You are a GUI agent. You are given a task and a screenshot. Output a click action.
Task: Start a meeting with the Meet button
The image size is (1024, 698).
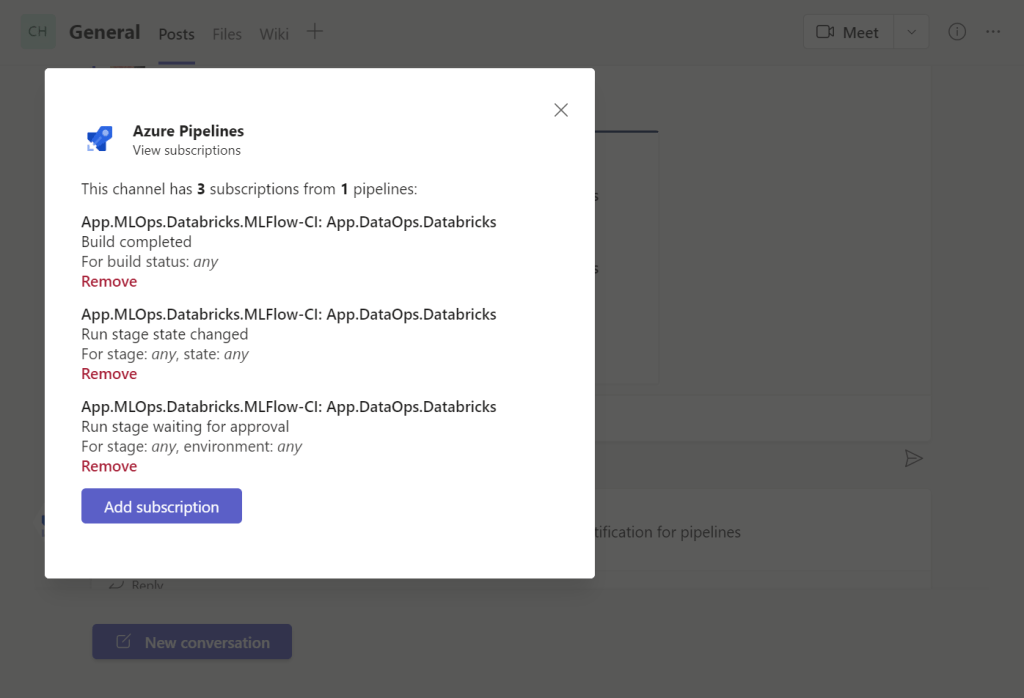tap(847, 32)
